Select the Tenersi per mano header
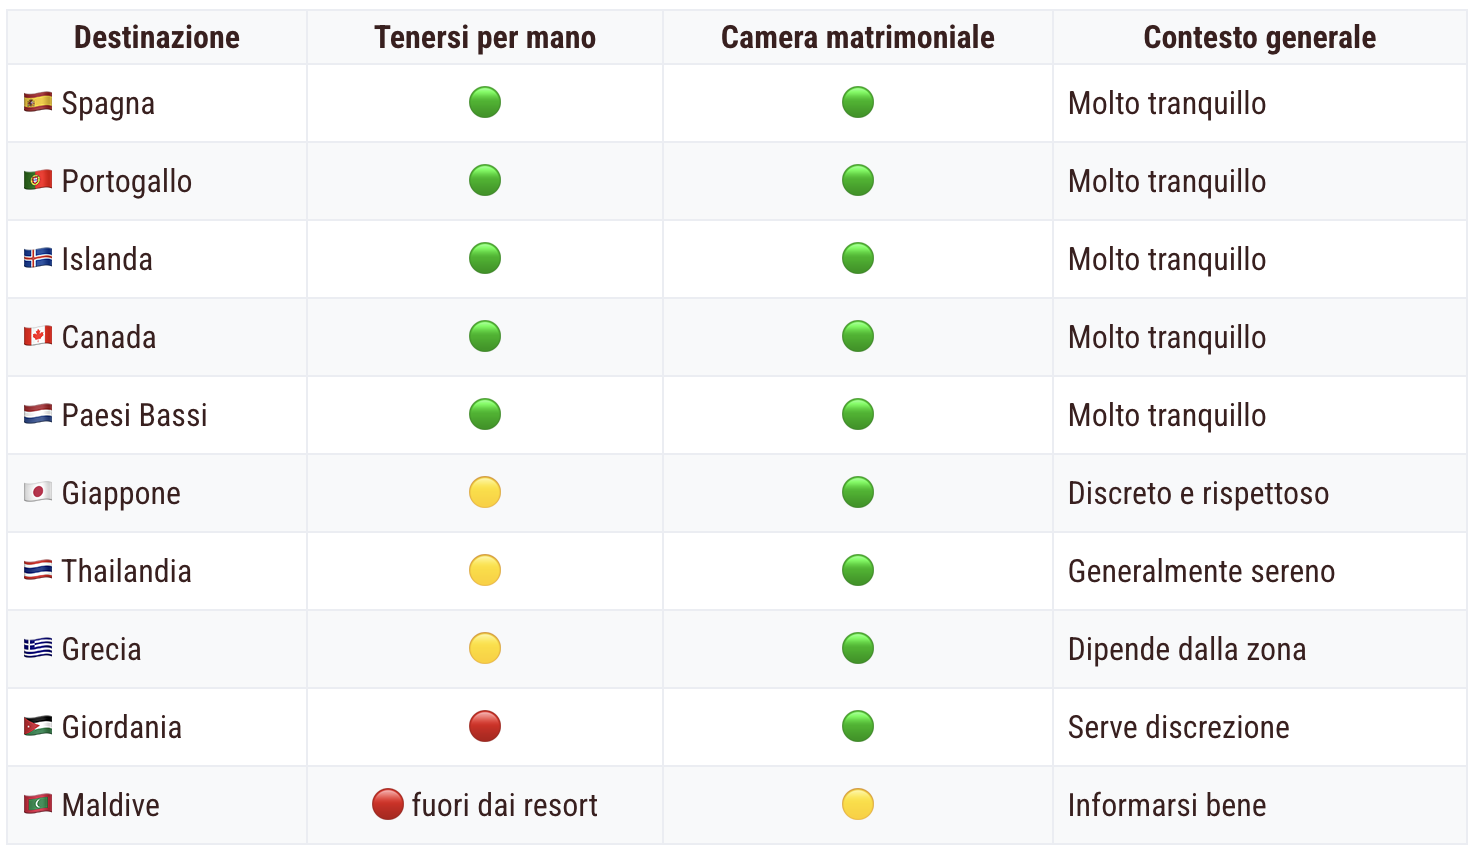1476x854 pixels. tap(485, 38)
